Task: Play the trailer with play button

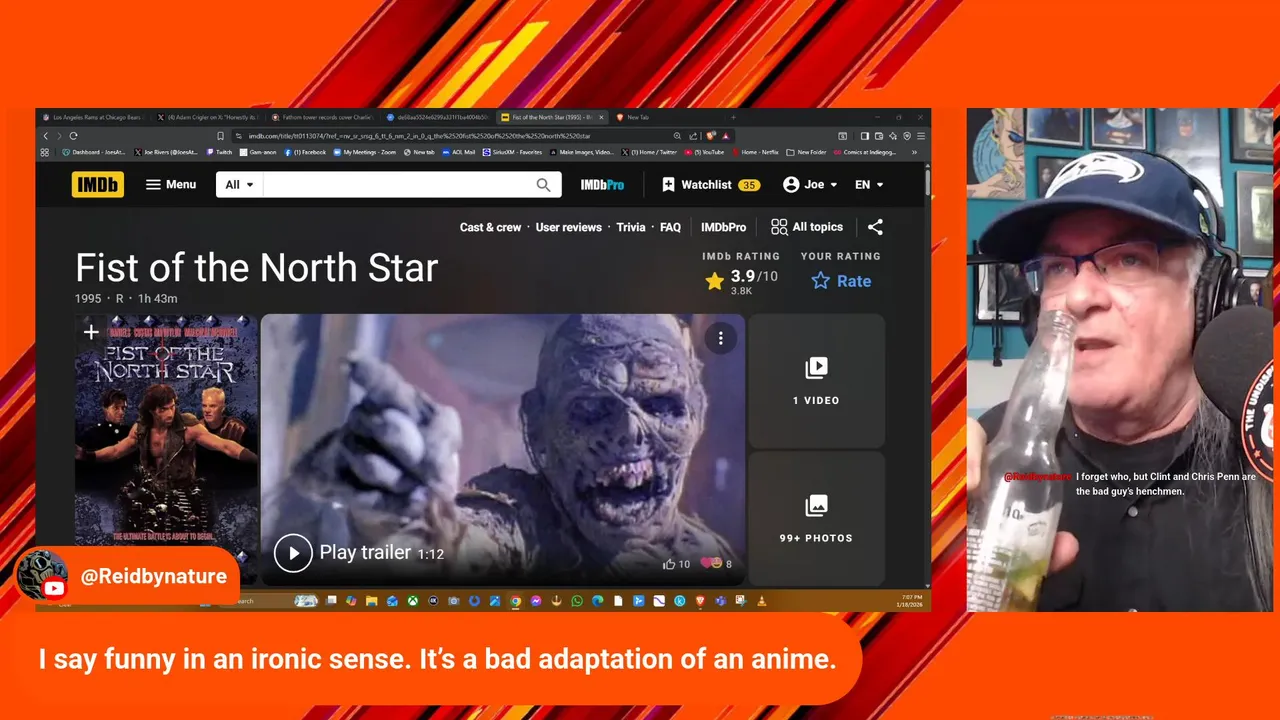Action: pyautogui.click(x=293, y=553)
